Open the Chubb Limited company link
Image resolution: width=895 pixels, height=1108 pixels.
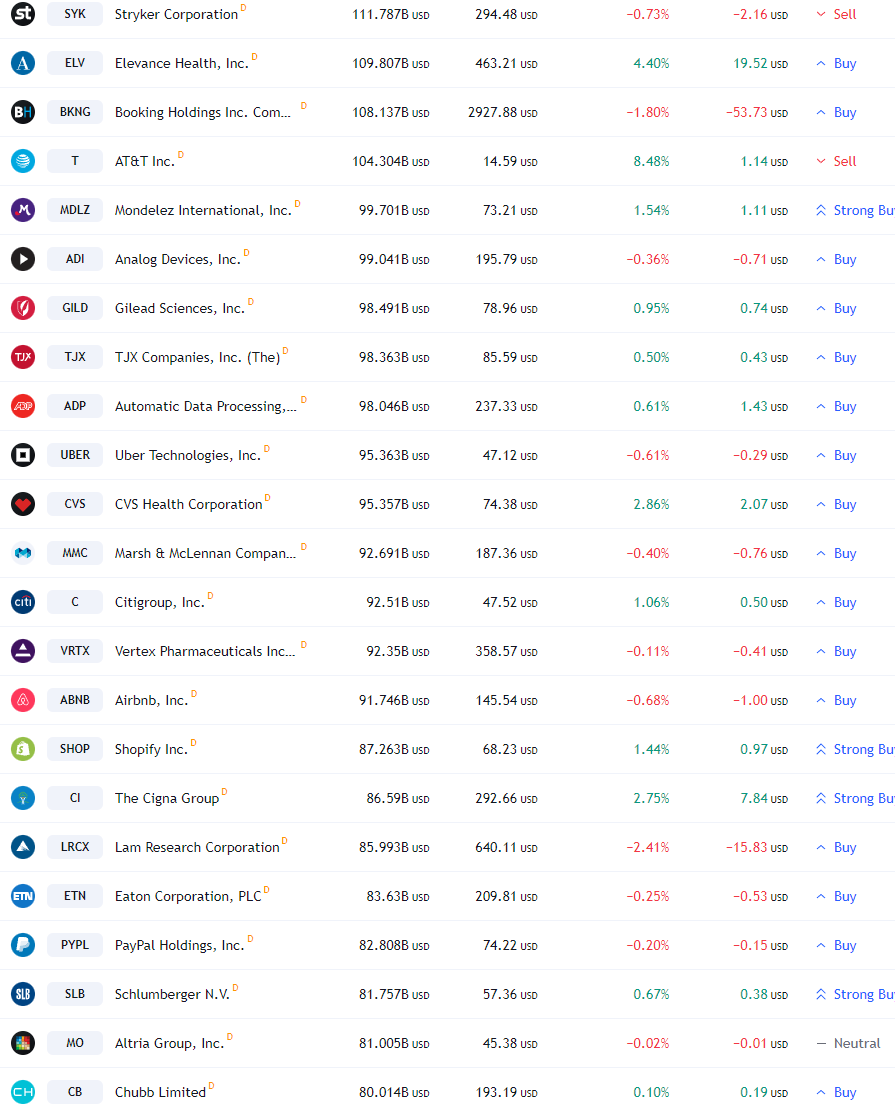(x=160, y=1092)
